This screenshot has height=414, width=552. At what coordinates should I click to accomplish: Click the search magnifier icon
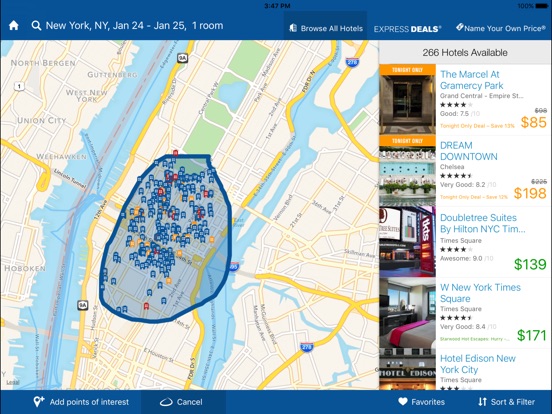pyautogui.click(x=36, y=26)
